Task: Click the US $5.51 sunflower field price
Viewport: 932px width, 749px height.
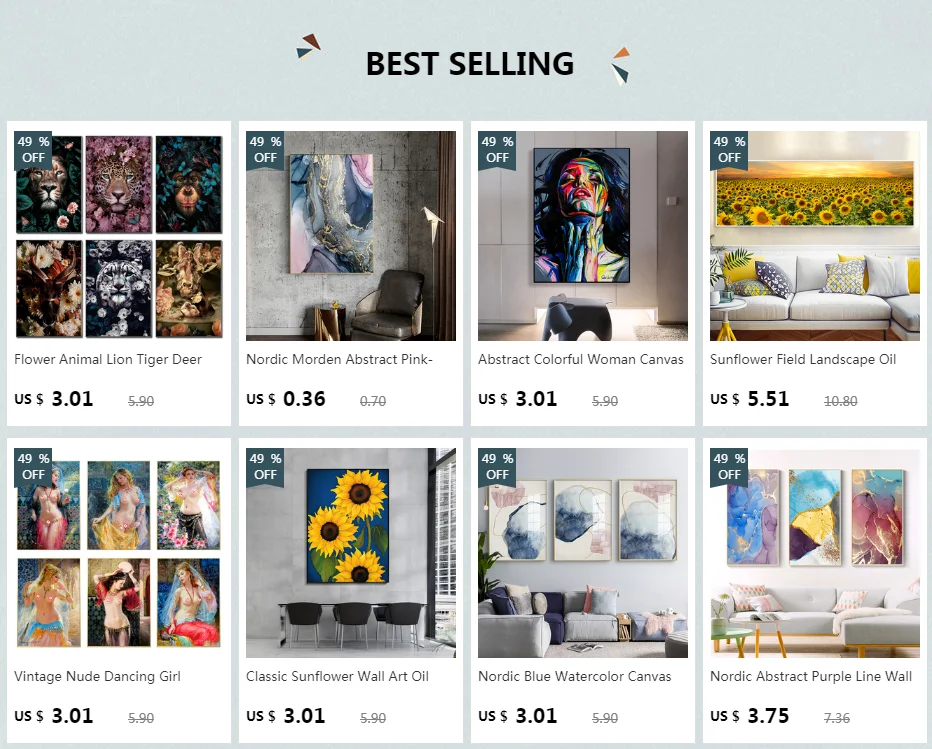Action: tap(750, 399)
